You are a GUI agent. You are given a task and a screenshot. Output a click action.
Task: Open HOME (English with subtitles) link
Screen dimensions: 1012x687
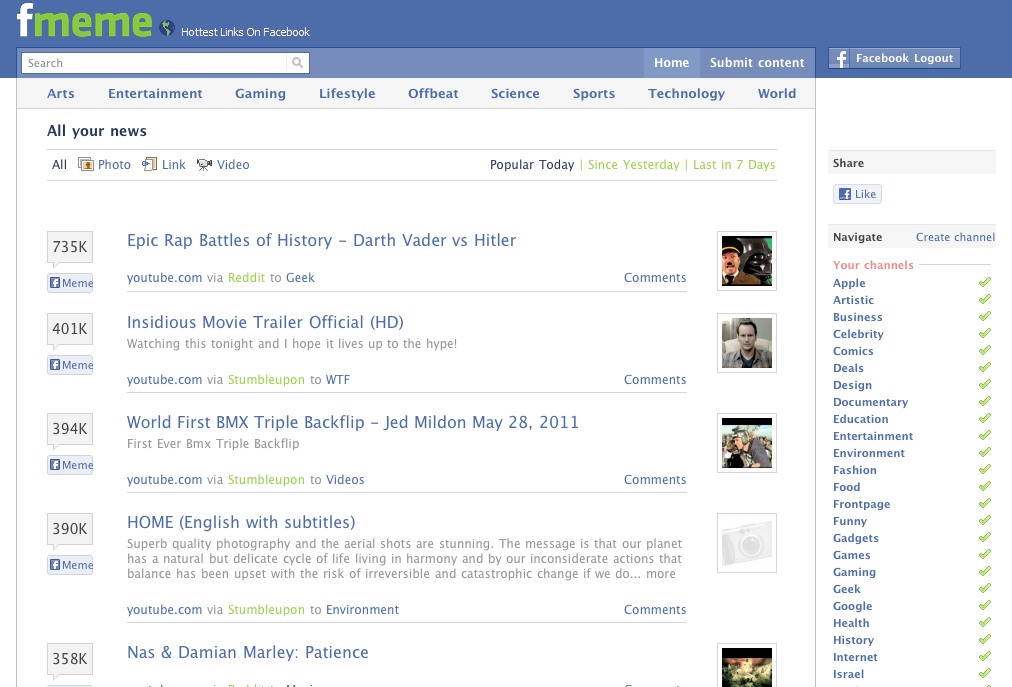point(241,522)
